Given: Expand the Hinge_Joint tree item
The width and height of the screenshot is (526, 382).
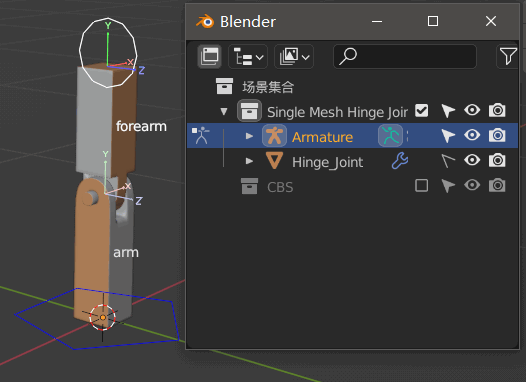Looking at the screenshot, I should [249, 161].
